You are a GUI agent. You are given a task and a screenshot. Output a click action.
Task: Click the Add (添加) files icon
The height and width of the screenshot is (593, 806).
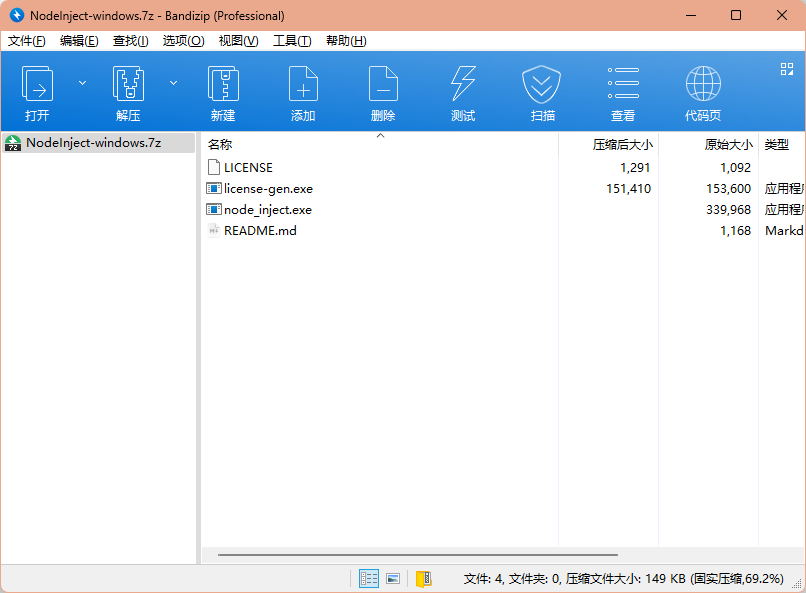pos(303,85)
